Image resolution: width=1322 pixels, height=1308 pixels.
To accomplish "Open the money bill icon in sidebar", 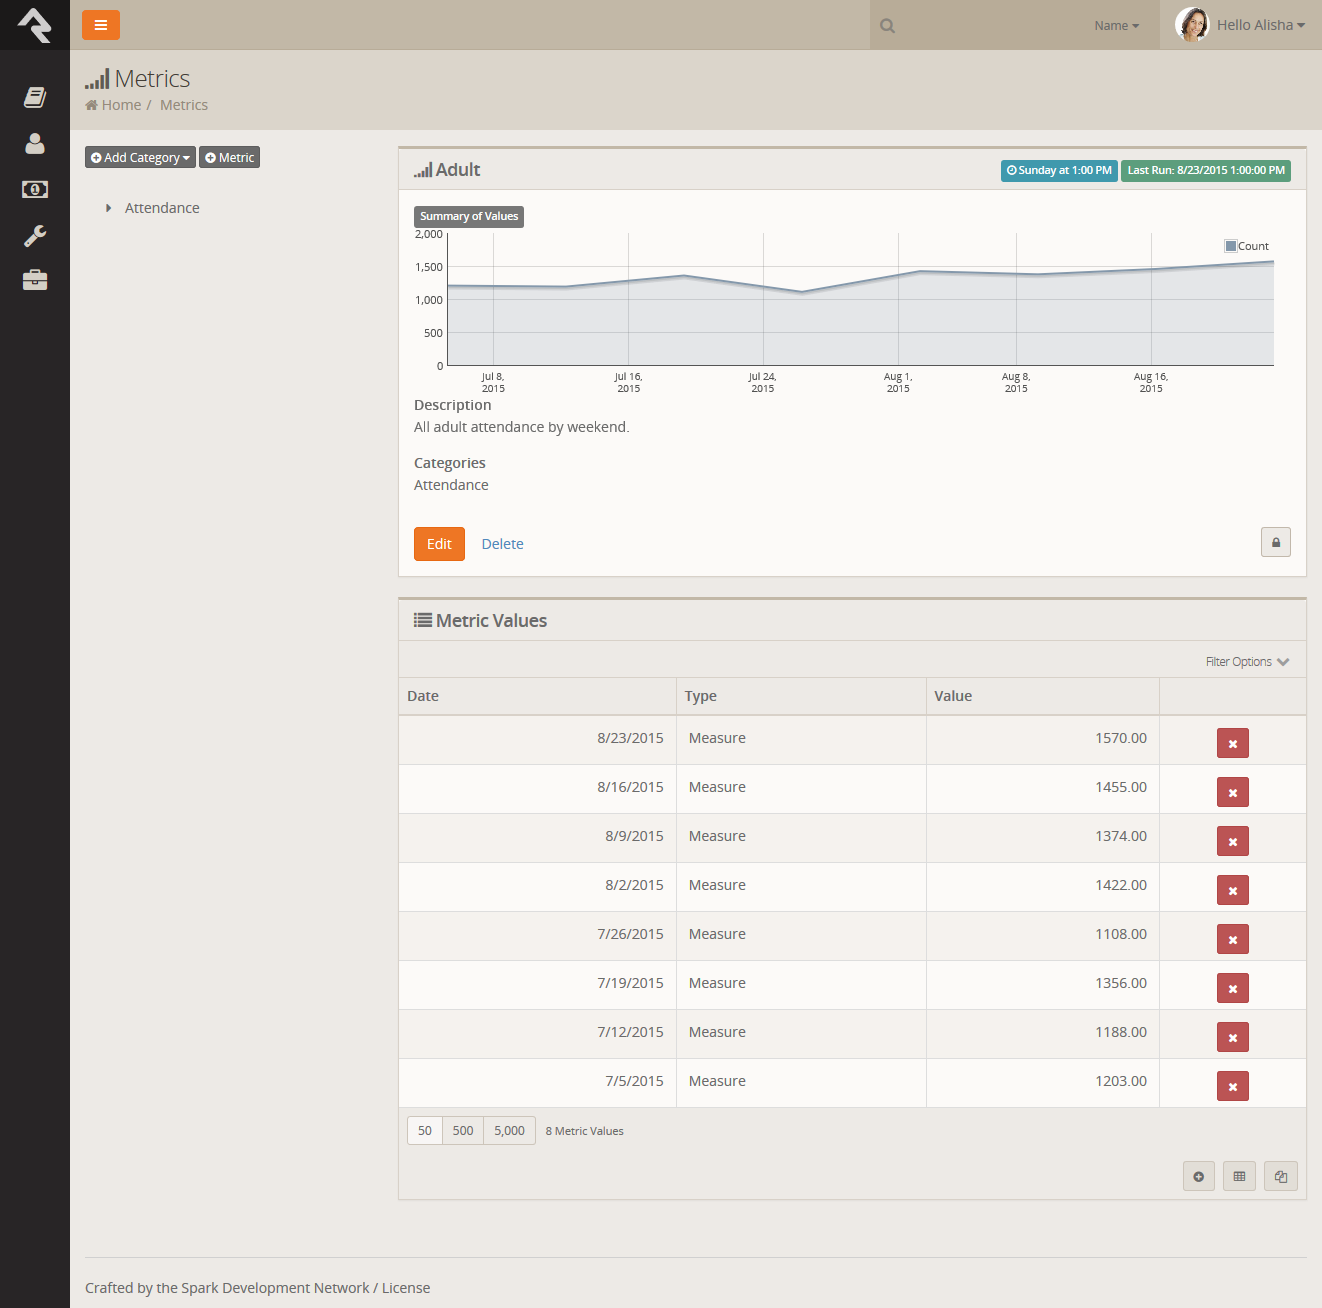I will [x=35, y=189].
